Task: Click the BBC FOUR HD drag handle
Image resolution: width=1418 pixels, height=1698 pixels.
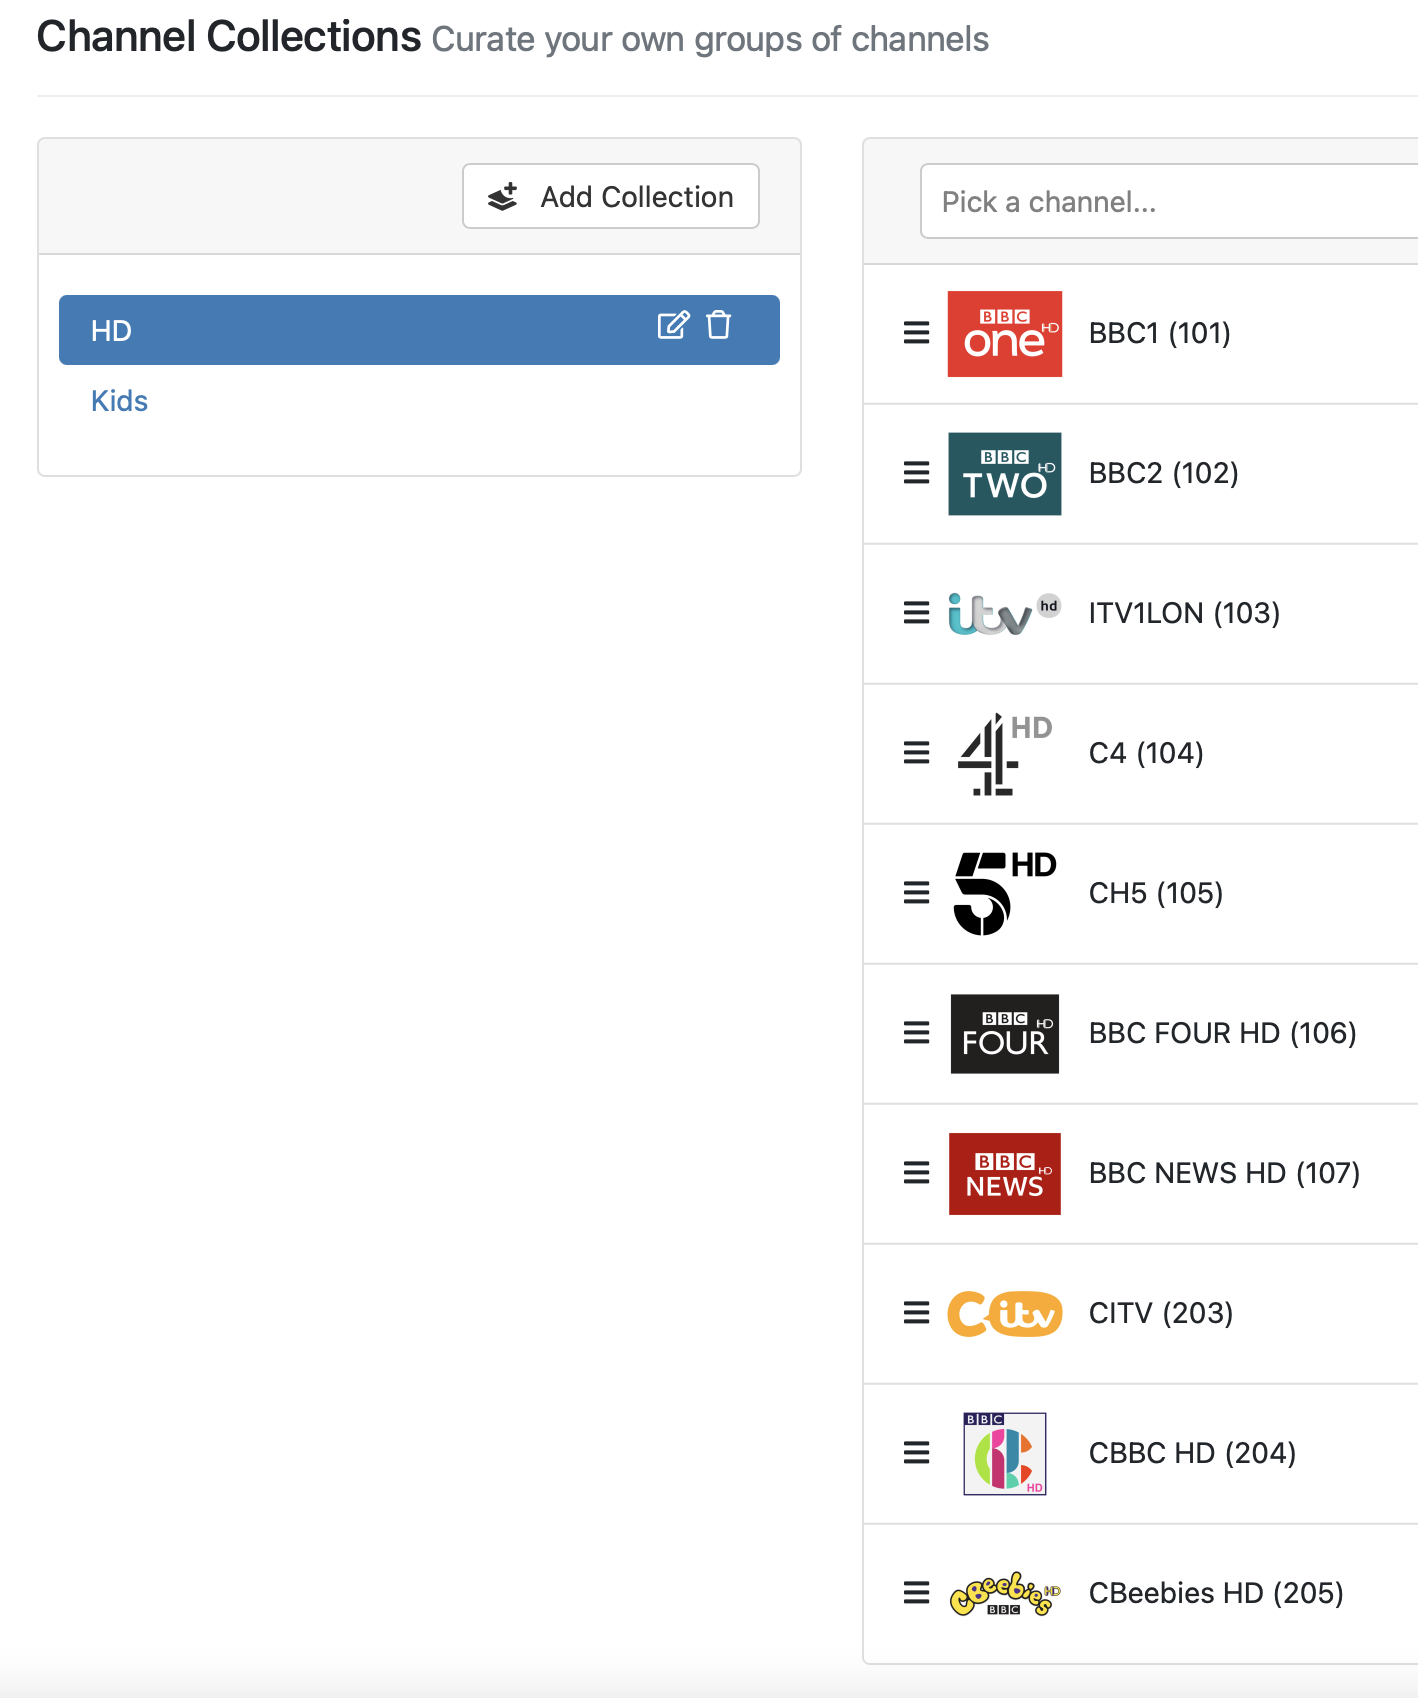Action: (916, 1033)
